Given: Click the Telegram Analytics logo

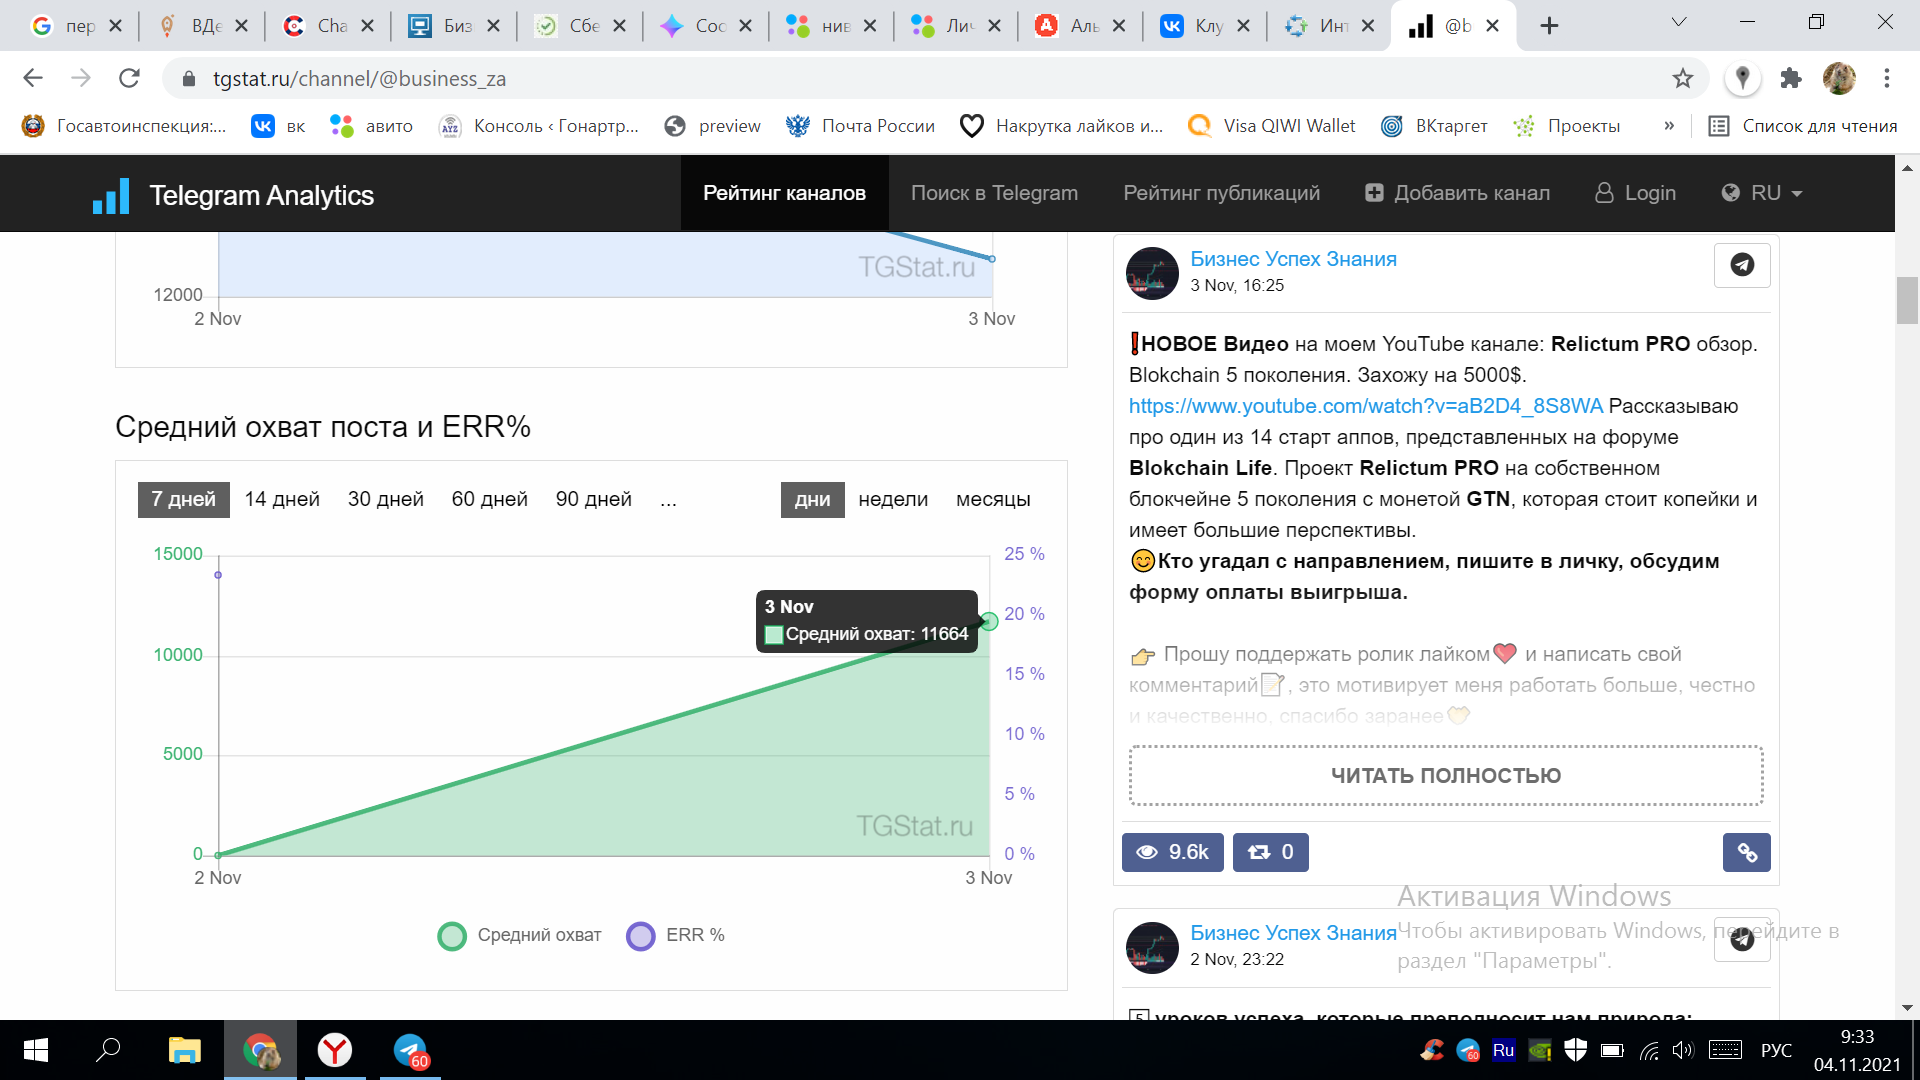Looking at the screenshot, I should [233, 195].
